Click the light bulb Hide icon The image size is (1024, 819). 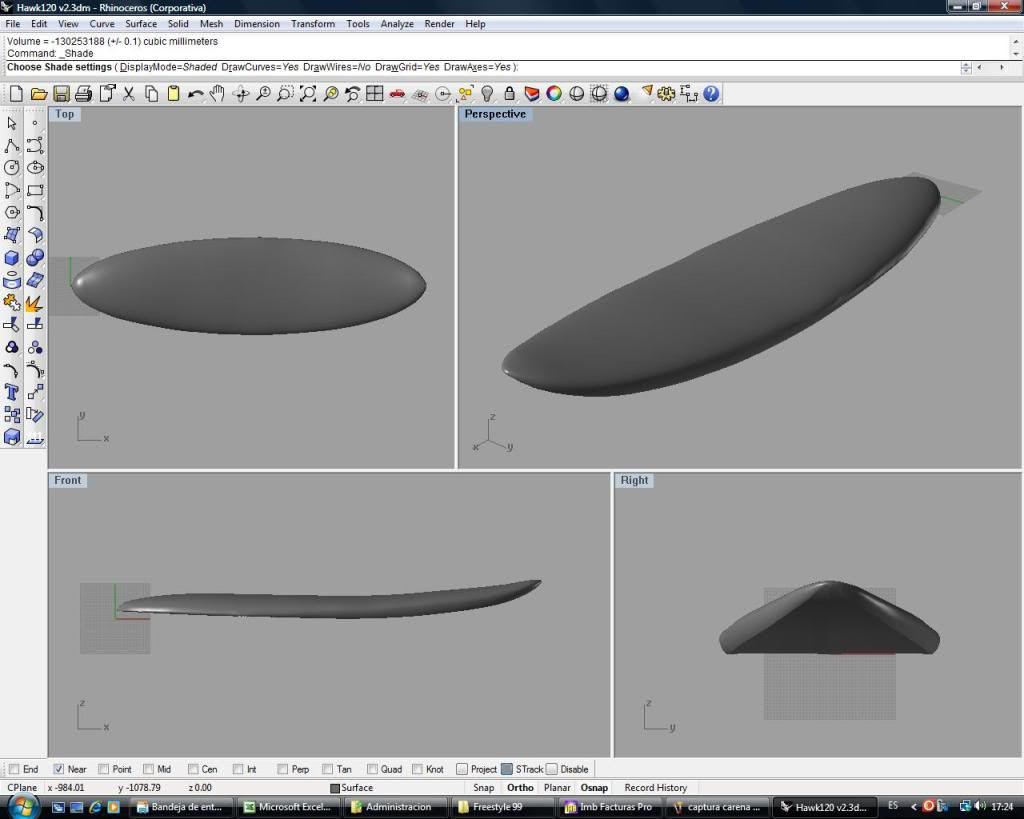point(487,94)
